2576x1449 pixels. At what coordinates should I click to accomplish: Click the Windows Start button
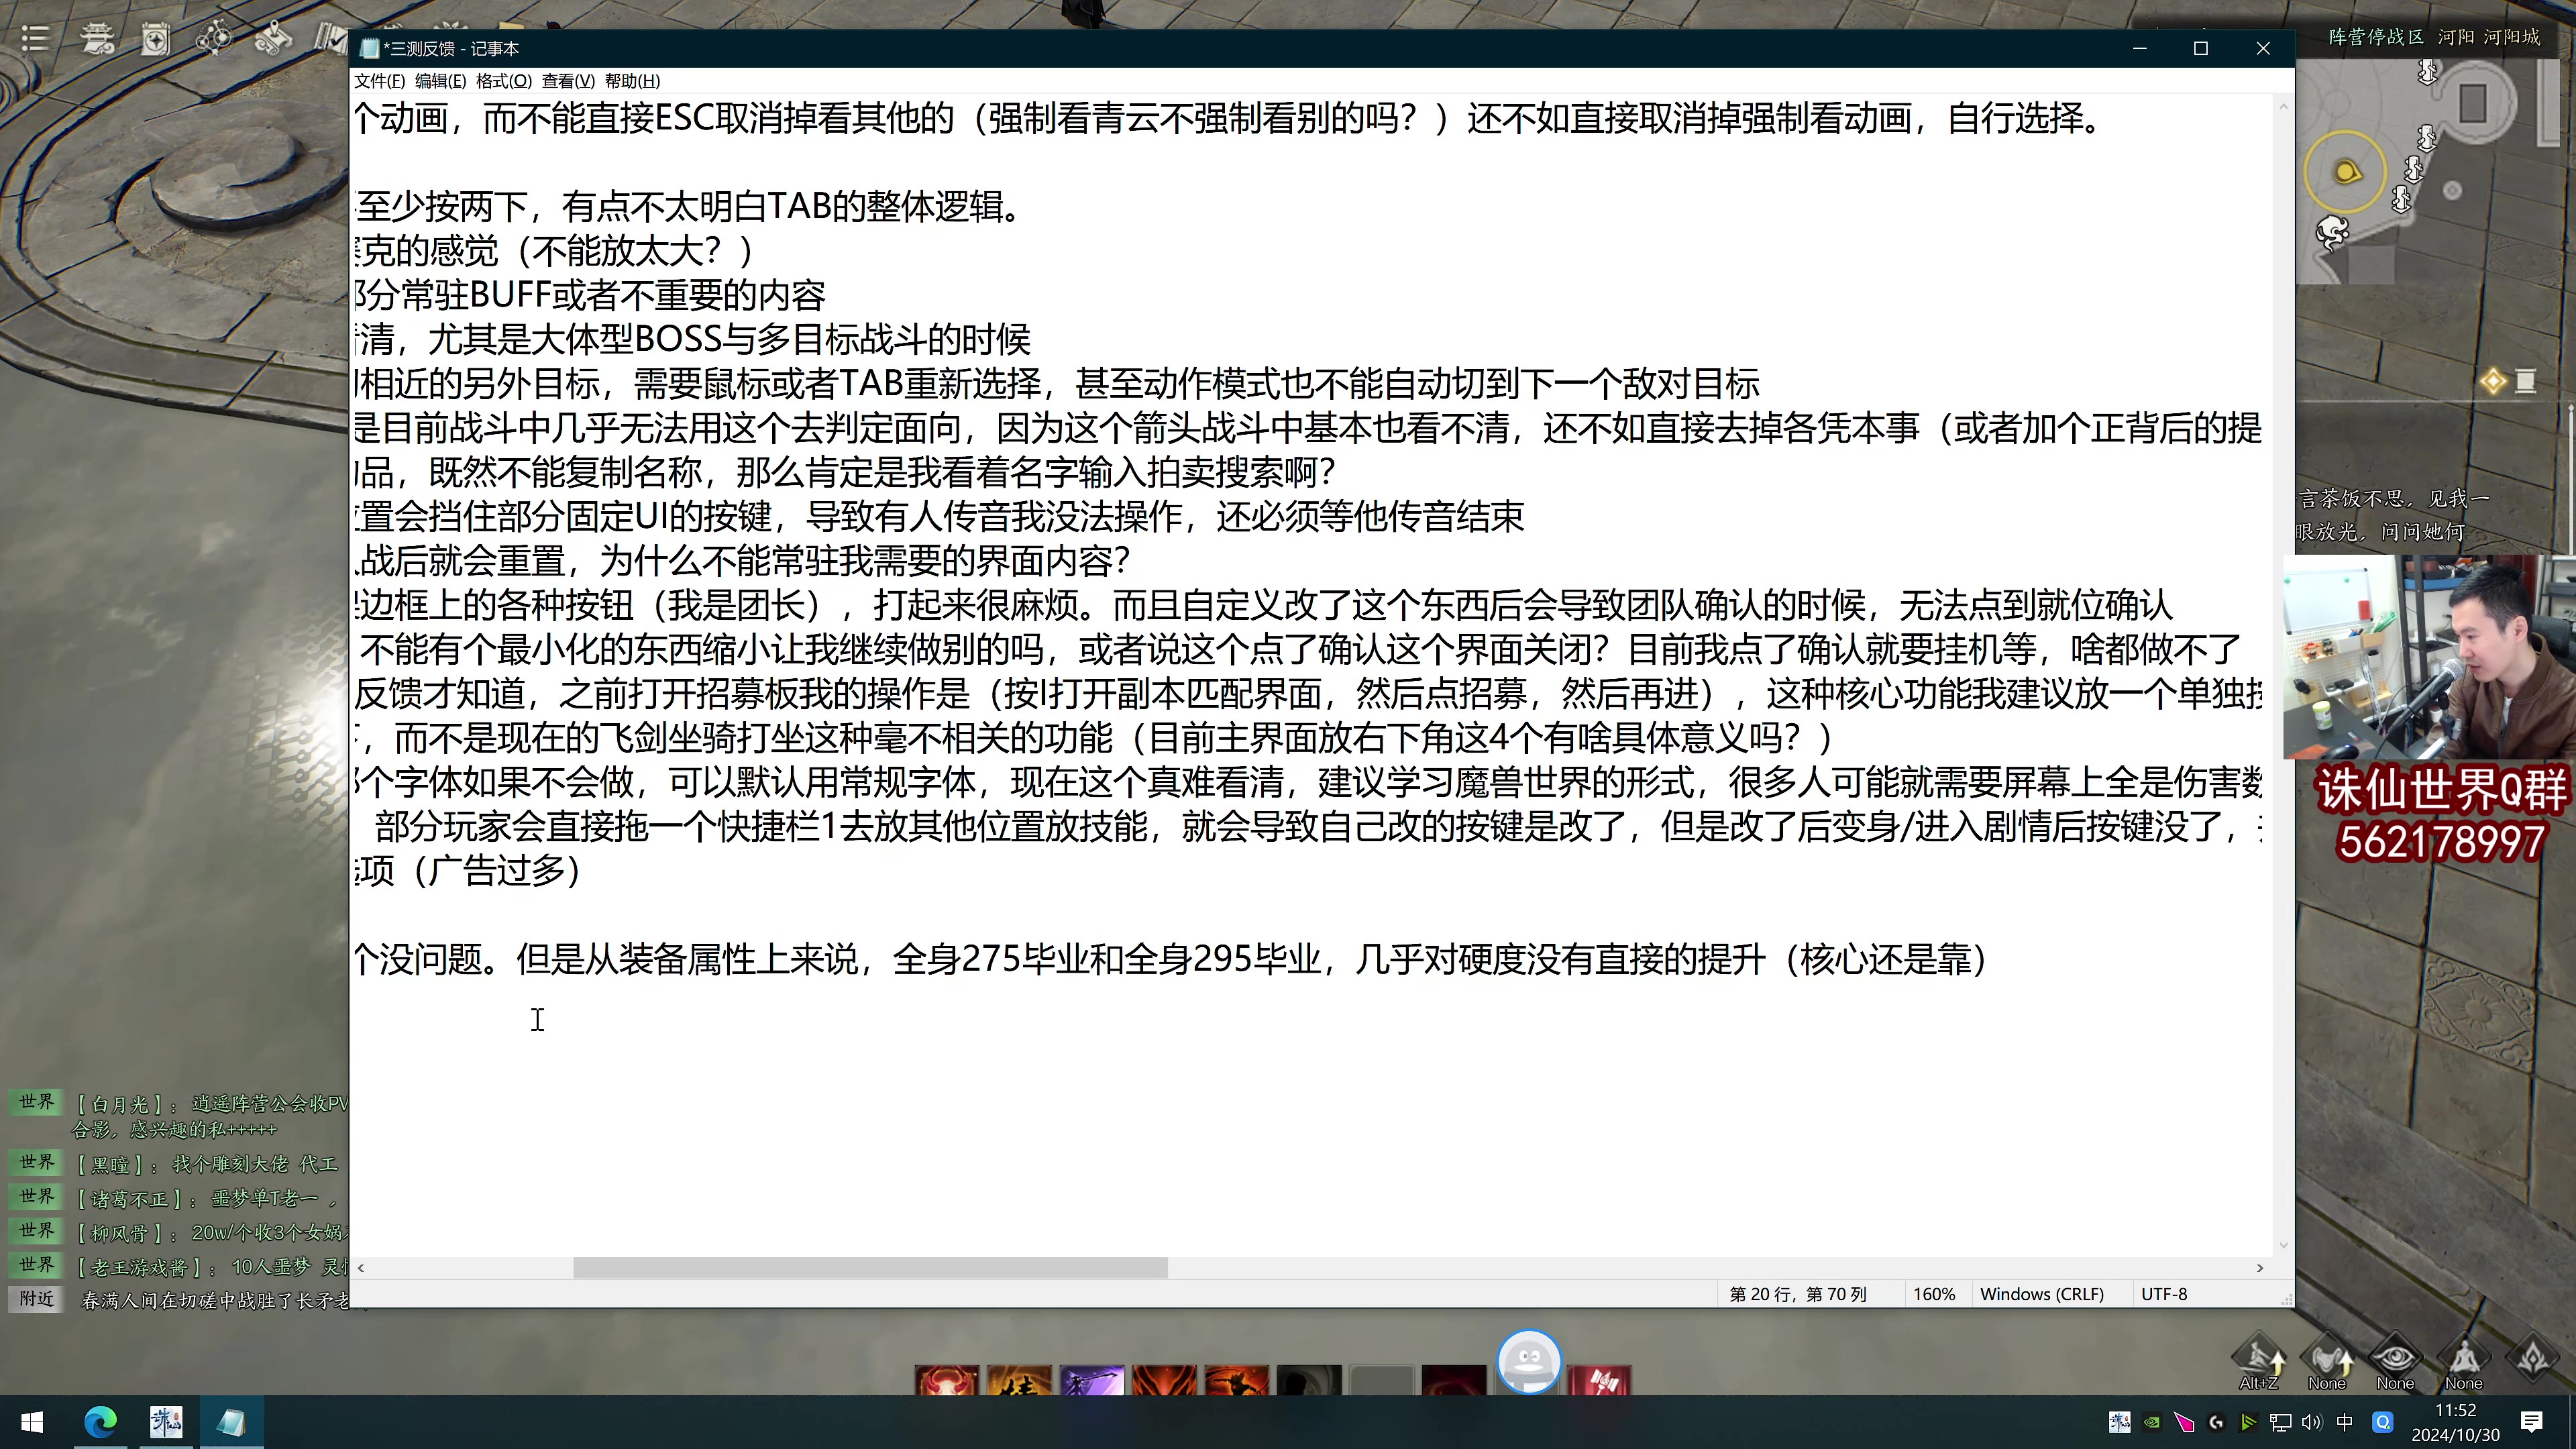click(x=32, y=1422)
